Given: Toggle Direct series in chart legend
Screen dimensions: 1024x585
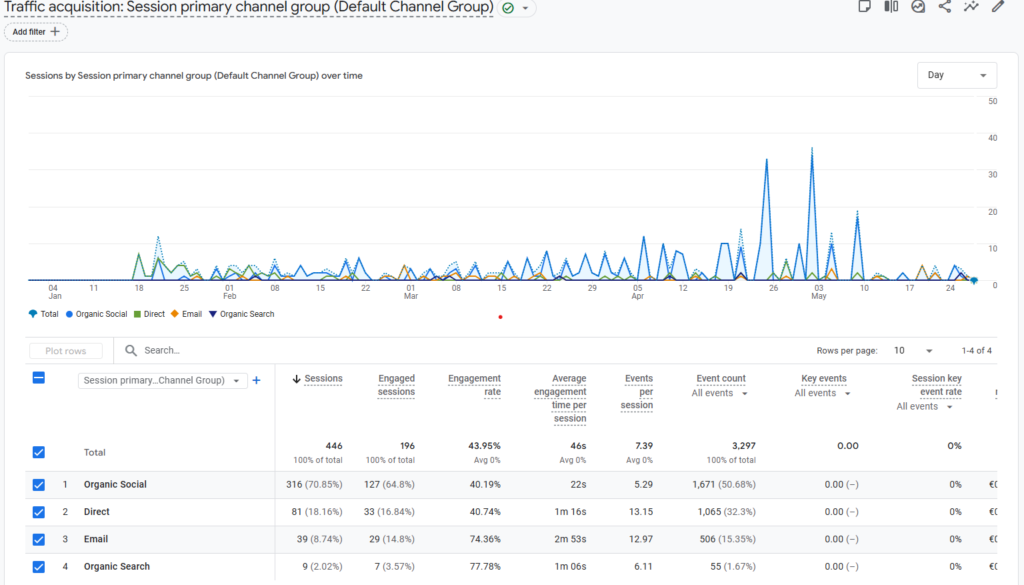Looking at the screenshot, I should [x=150, y=314].
